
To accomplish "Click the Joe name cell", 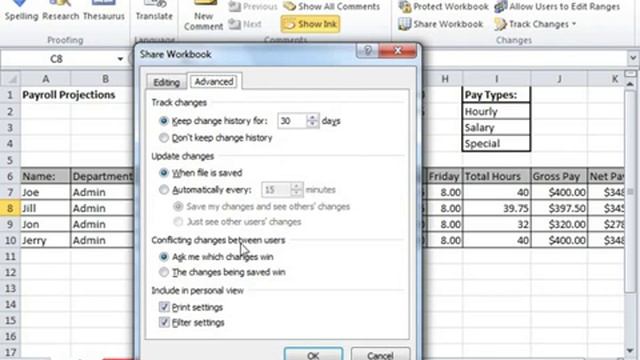I will 45,192.
